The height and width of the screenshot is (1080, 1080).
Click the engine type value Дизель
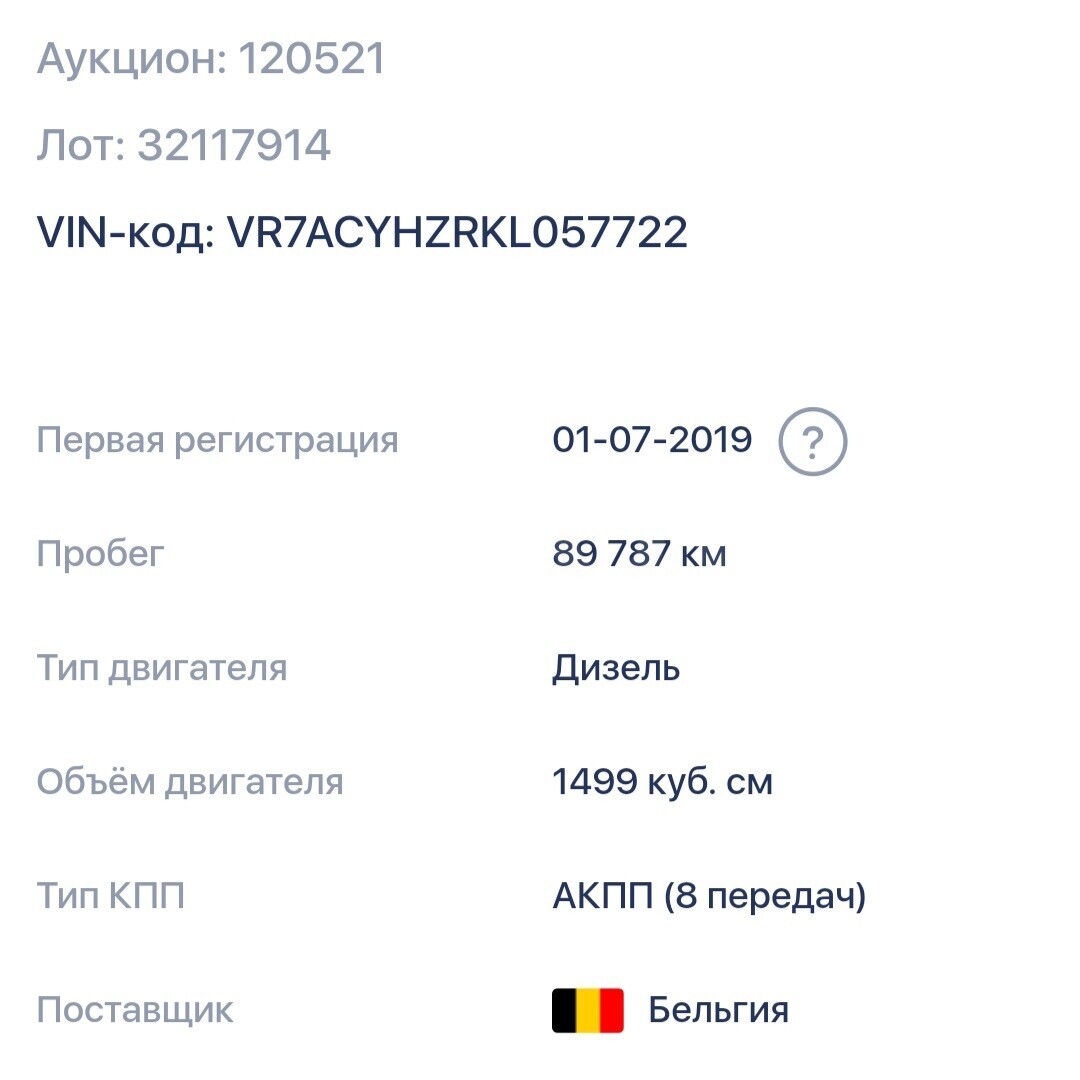616,668
